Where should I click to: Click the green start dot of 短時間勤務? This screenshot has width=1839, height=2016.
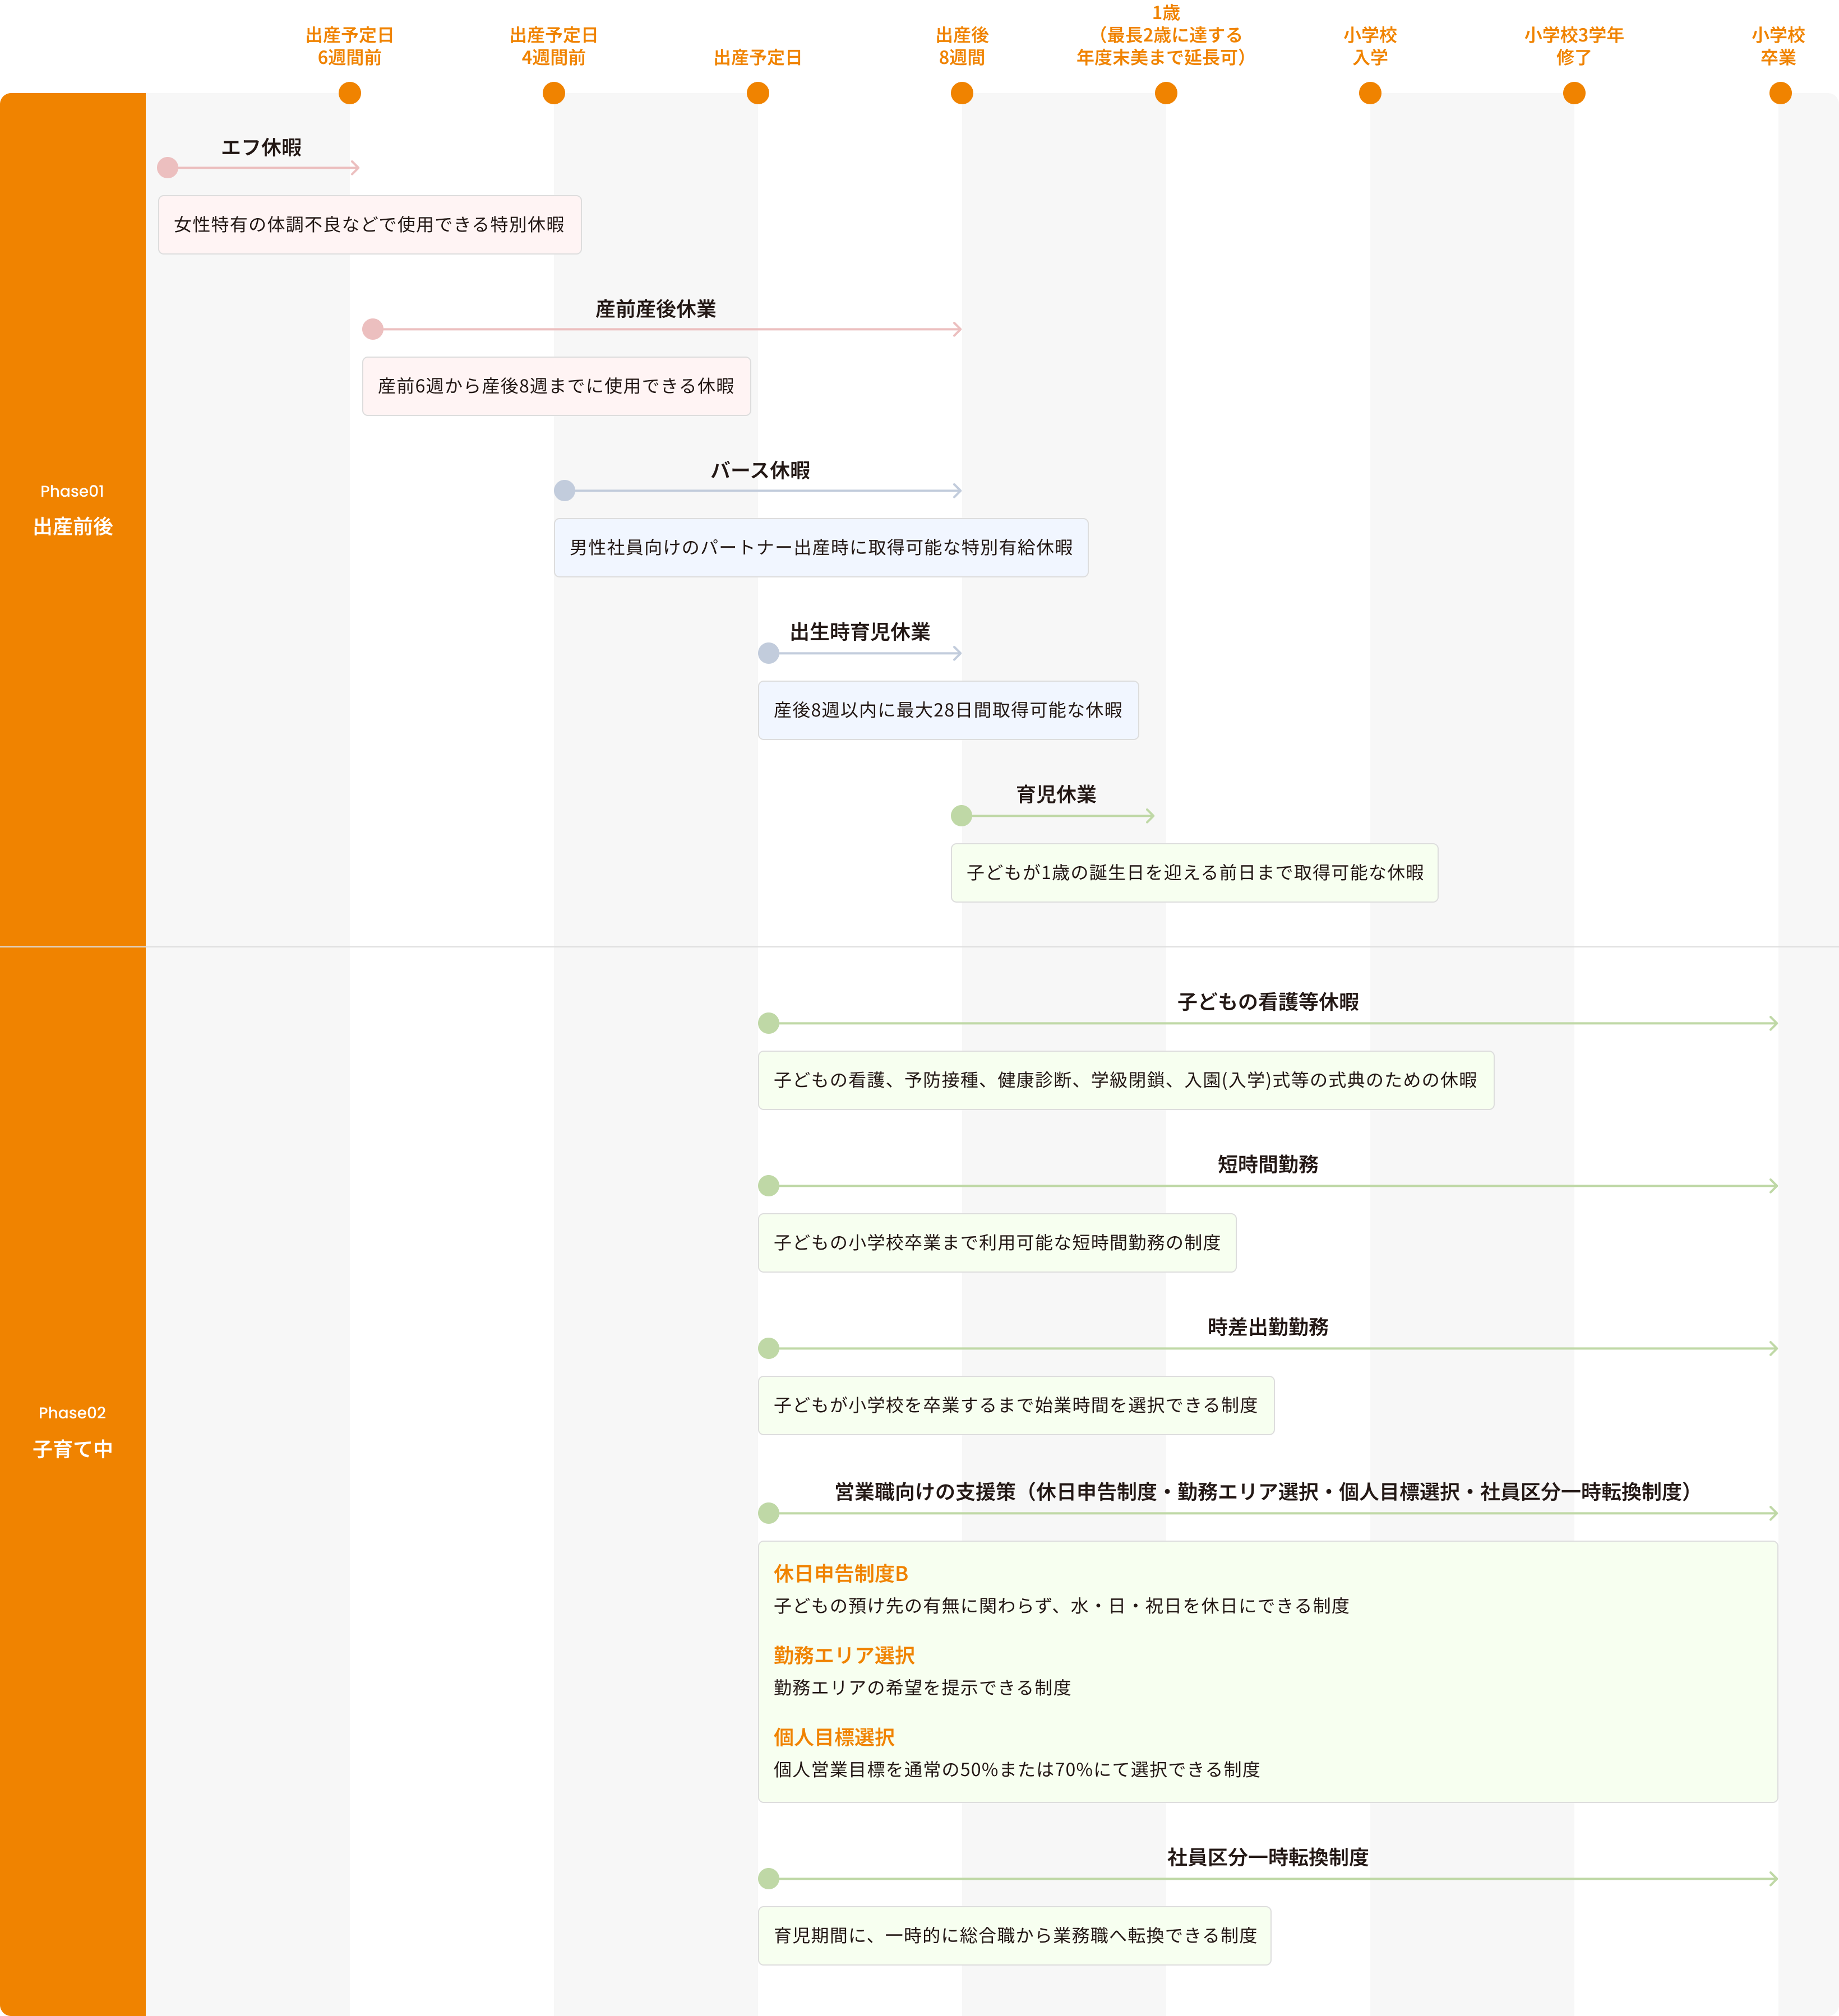[x=768, y=1186]
